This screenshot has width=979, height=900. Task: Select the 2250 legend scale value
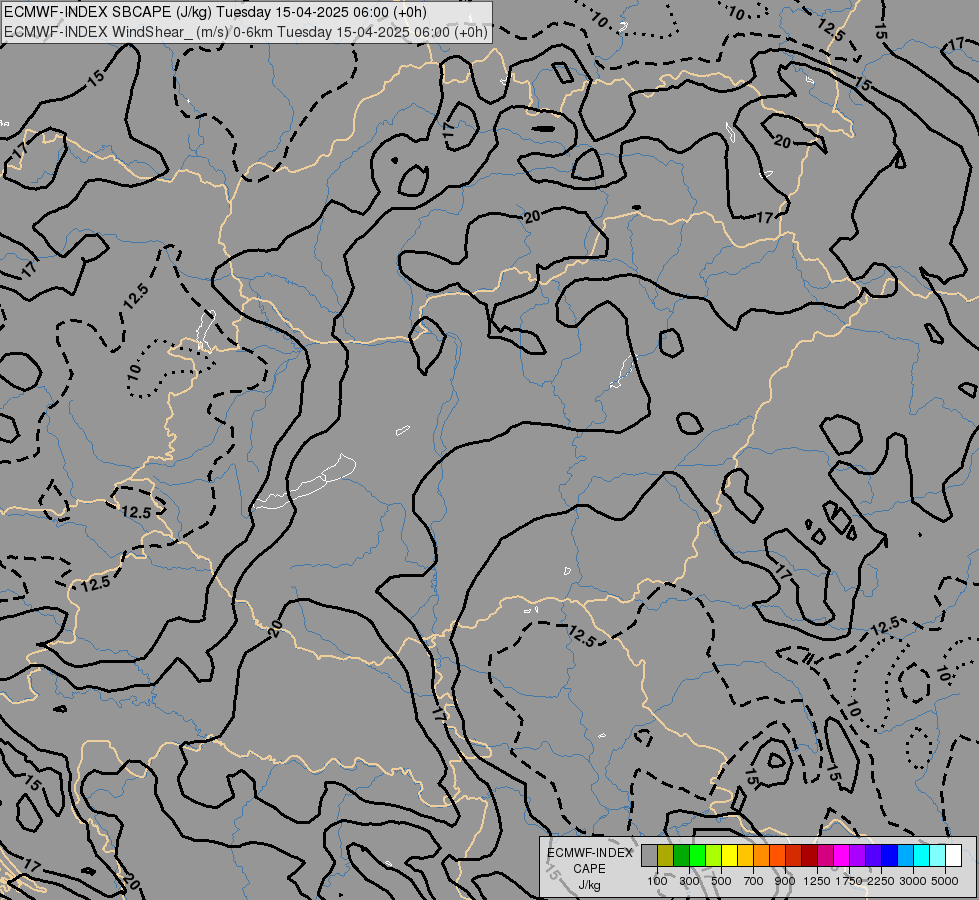(x=881, y=881)
